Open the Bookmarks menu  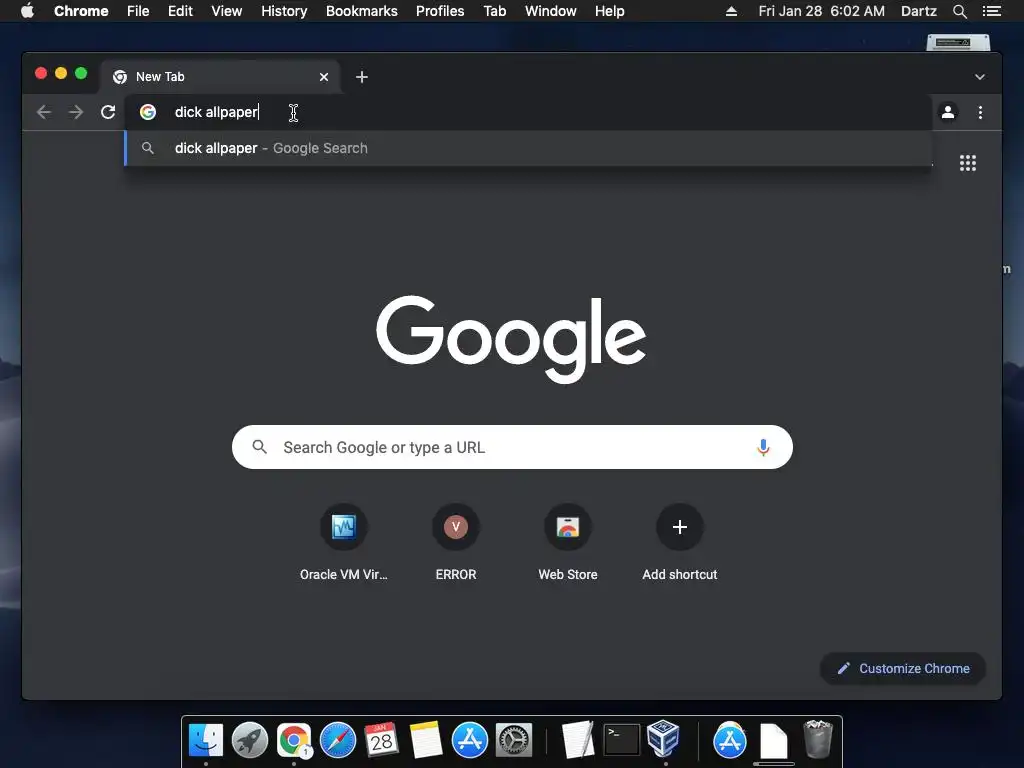coord(362,11)
